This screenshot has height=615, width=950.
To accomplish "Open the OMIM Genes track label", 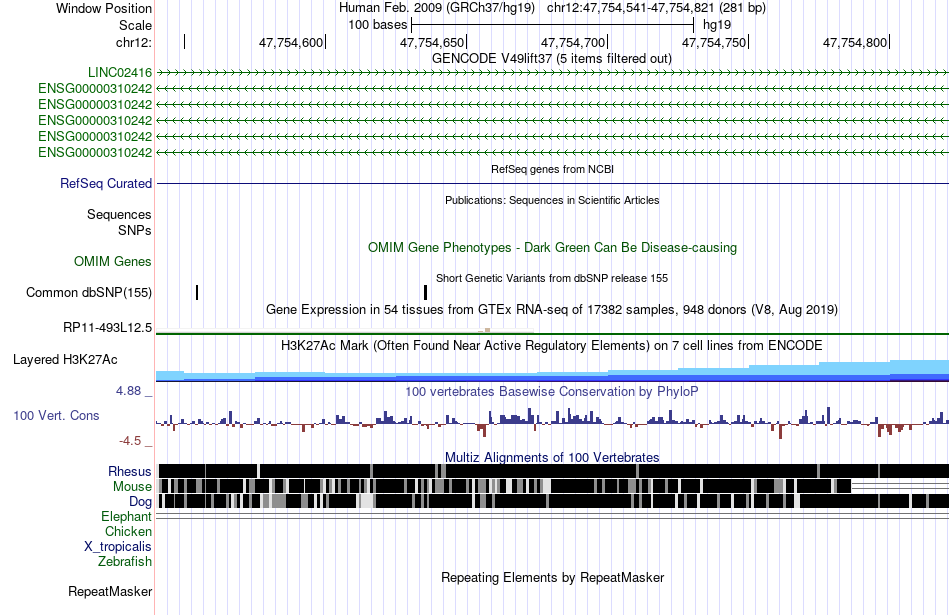I will point(113,262).
